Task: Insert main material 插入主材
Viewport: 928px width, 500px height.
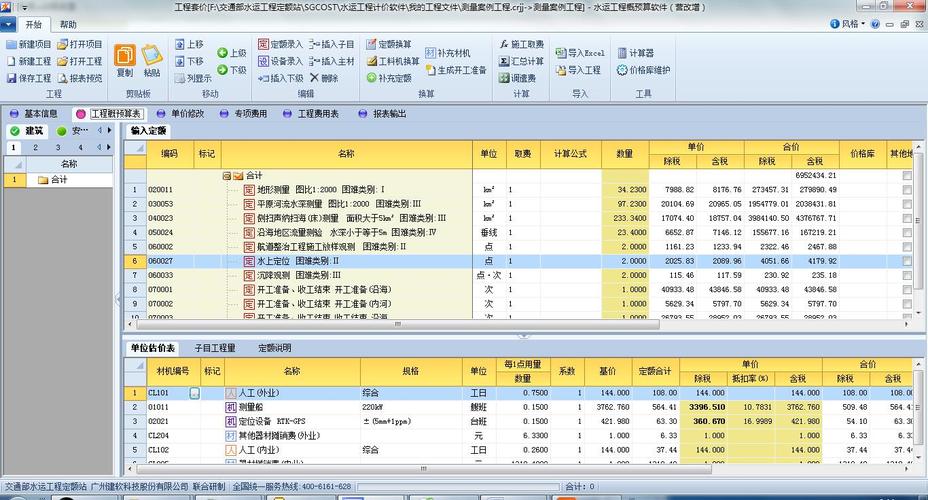Action: [314, 61]
